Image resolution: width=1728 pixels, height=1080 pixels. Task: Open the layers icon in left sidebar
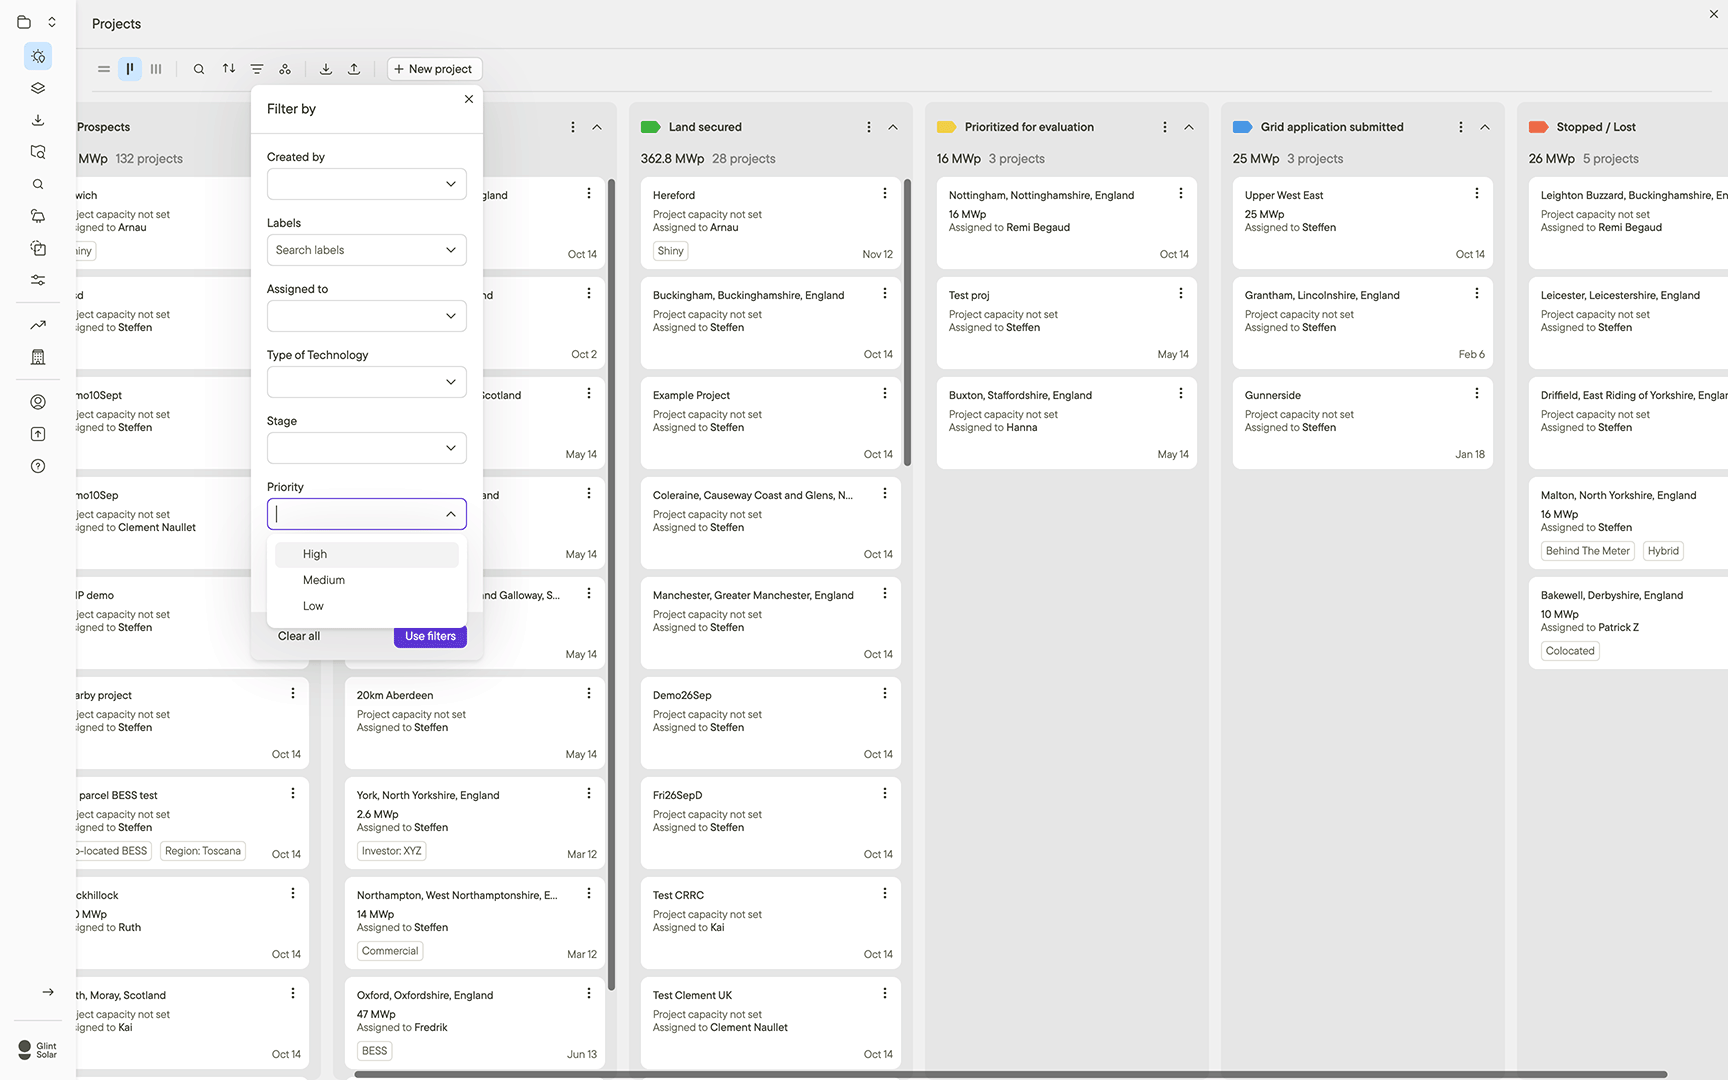38,88
